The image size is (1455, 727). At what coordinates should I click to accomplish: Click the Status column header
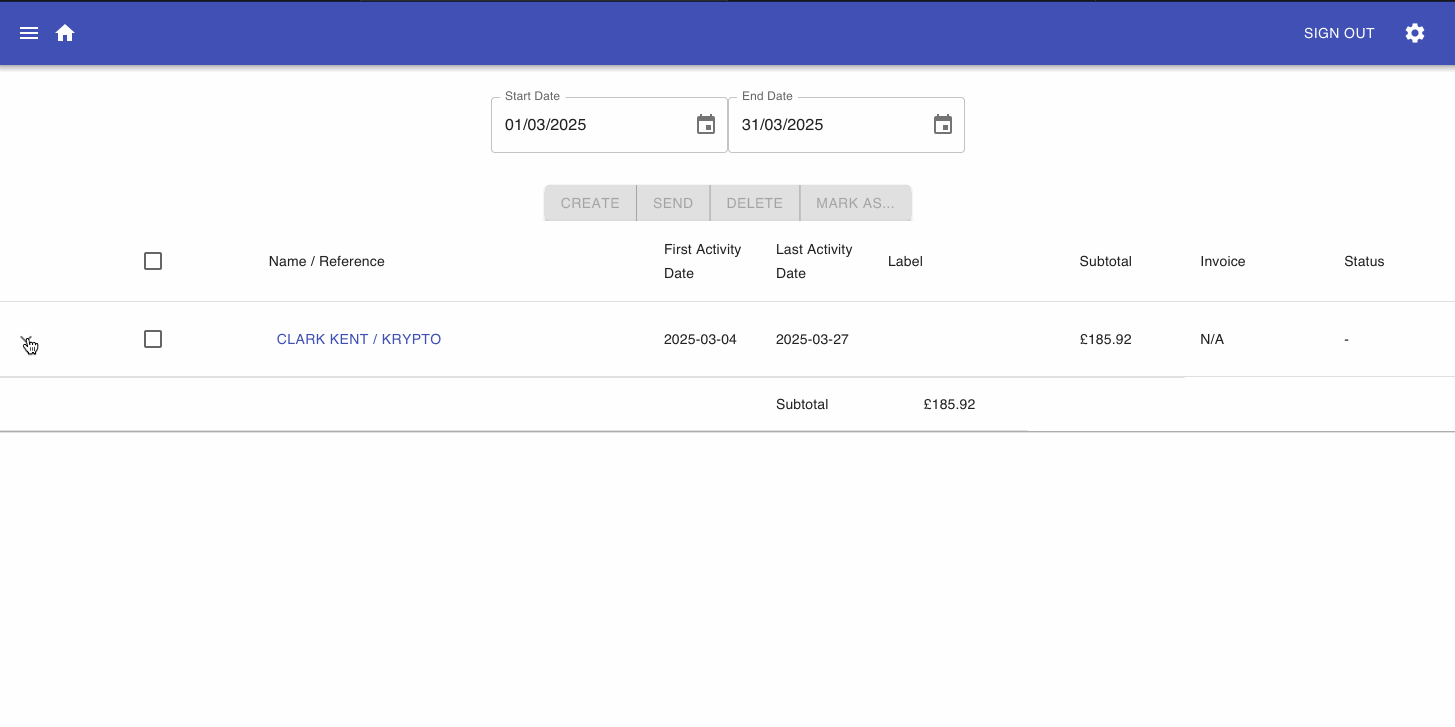pos(1364,261)
